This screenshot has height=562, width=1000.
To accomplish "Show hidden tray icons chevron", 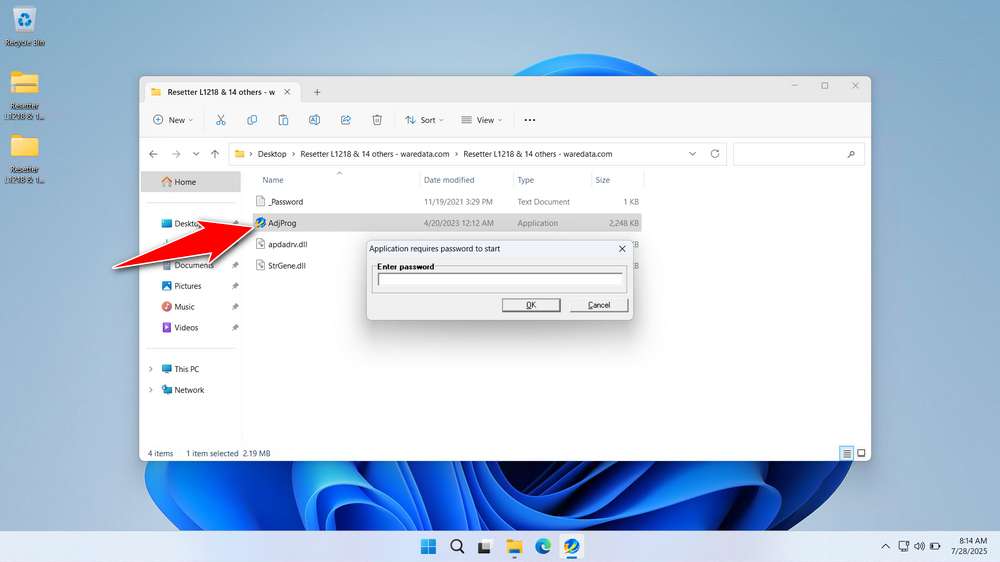I will pyautogui.click(x=885, y=547).
